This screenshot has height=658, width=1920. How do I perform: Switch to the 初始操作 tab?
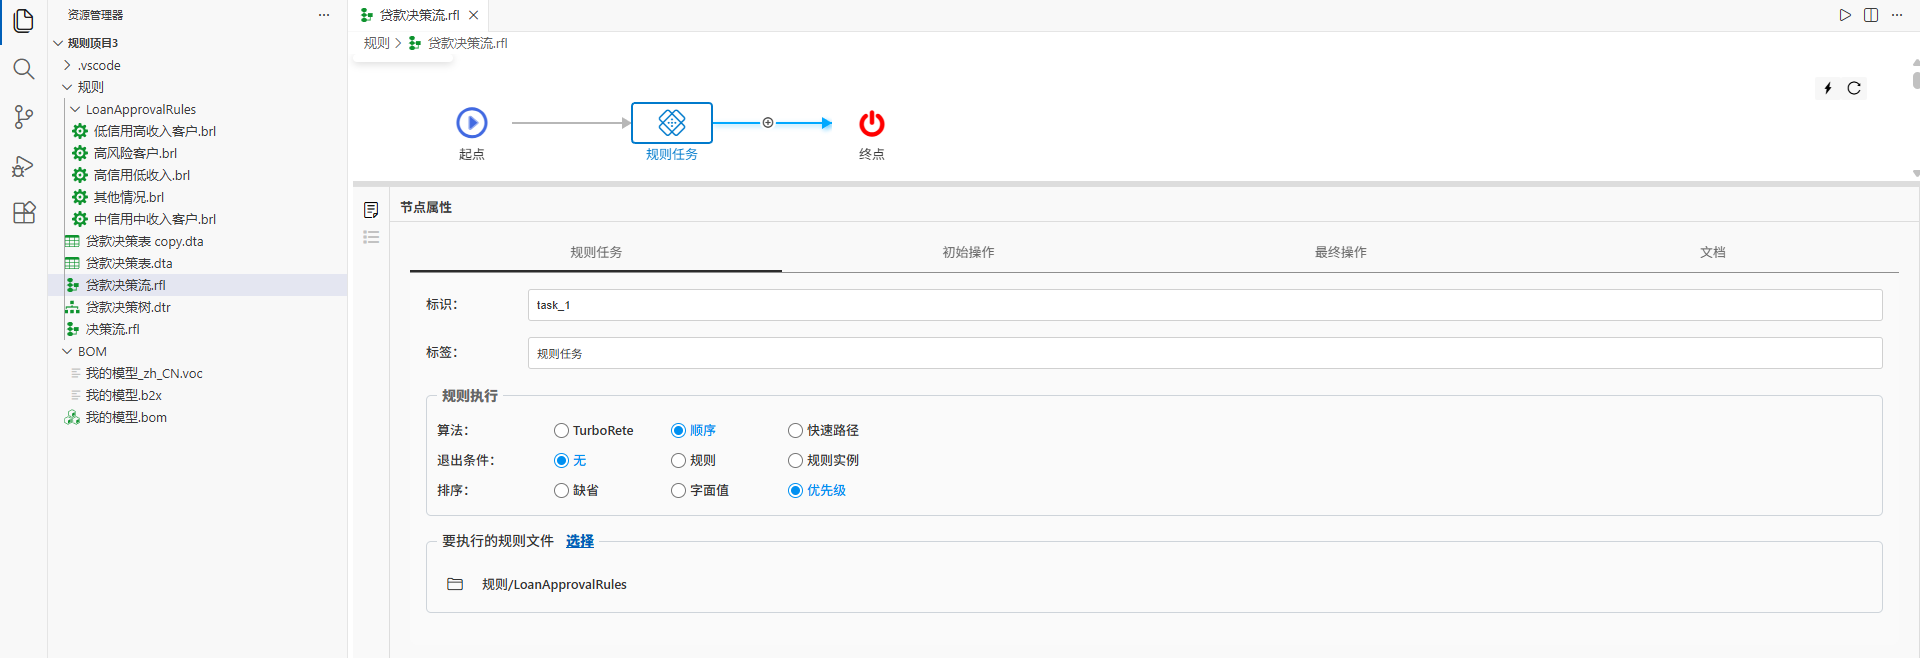[x=968, y=252]
